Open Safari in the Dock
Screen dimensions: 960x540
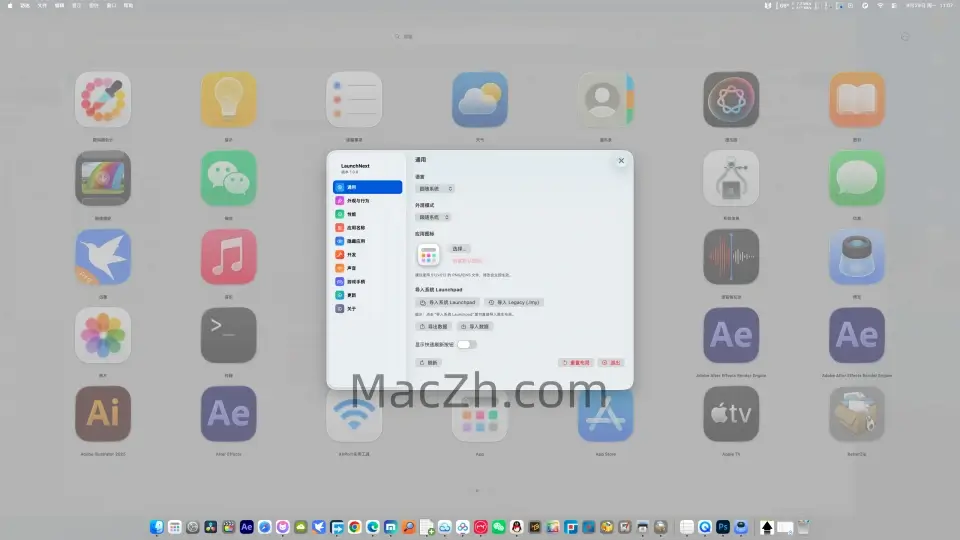coord(264,527)
